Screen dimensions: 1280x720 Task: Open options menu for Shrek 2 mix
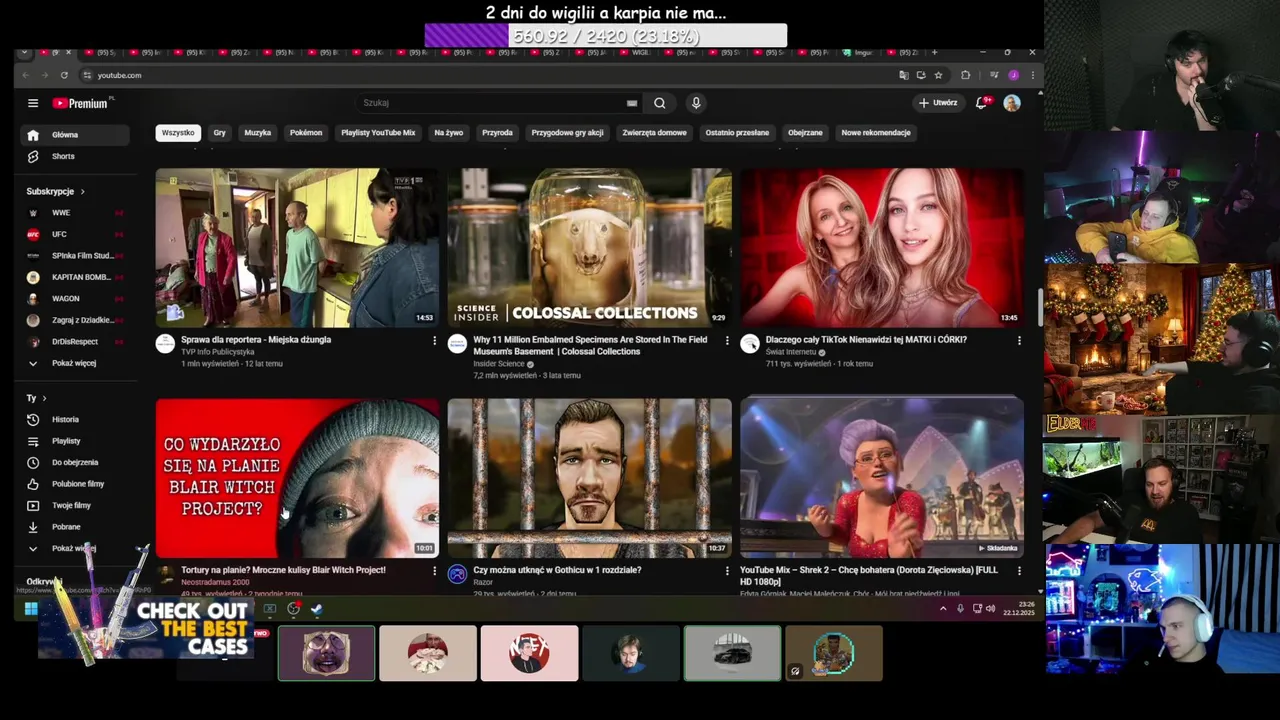point(1019,571)
